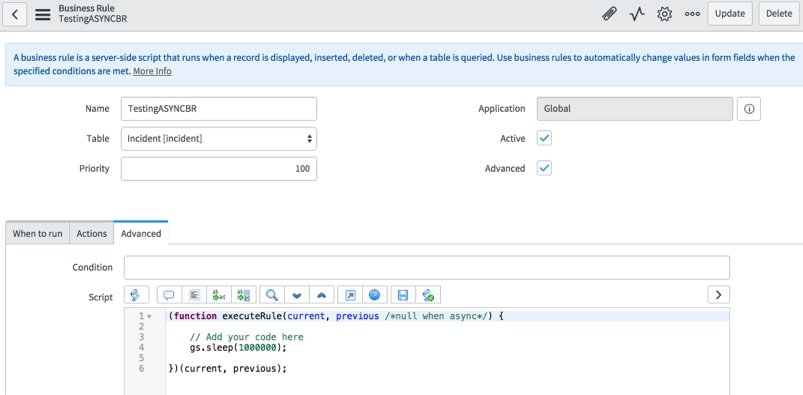Click the Application field showing Global
The width and height of the screenshot is (803, 395).
(635, 109)
